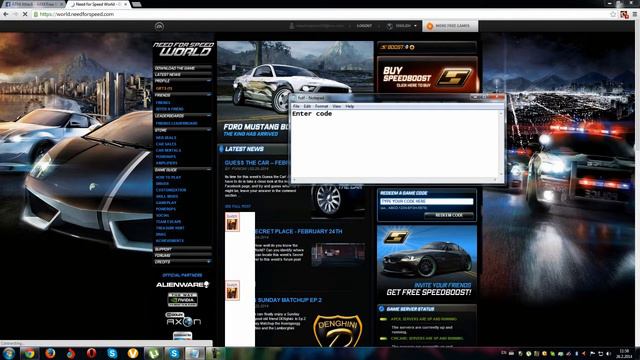The width and height of the screenshot is (640, 360).
Task: Click the Denghini shield logo
Action: [338, 331]
